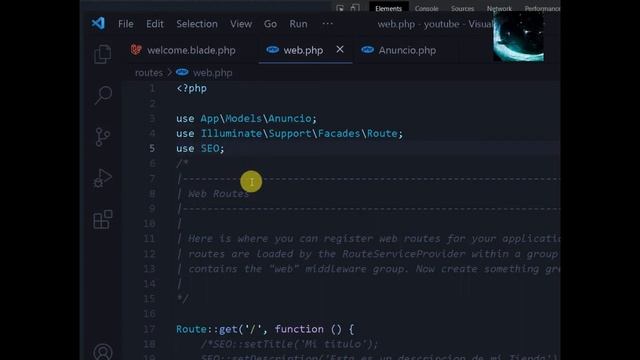Image resolution: width=640 pixels, height=360 pixels.
Task: Click 'RouteServiceProvider' in the comment
Action: point(403,254)
